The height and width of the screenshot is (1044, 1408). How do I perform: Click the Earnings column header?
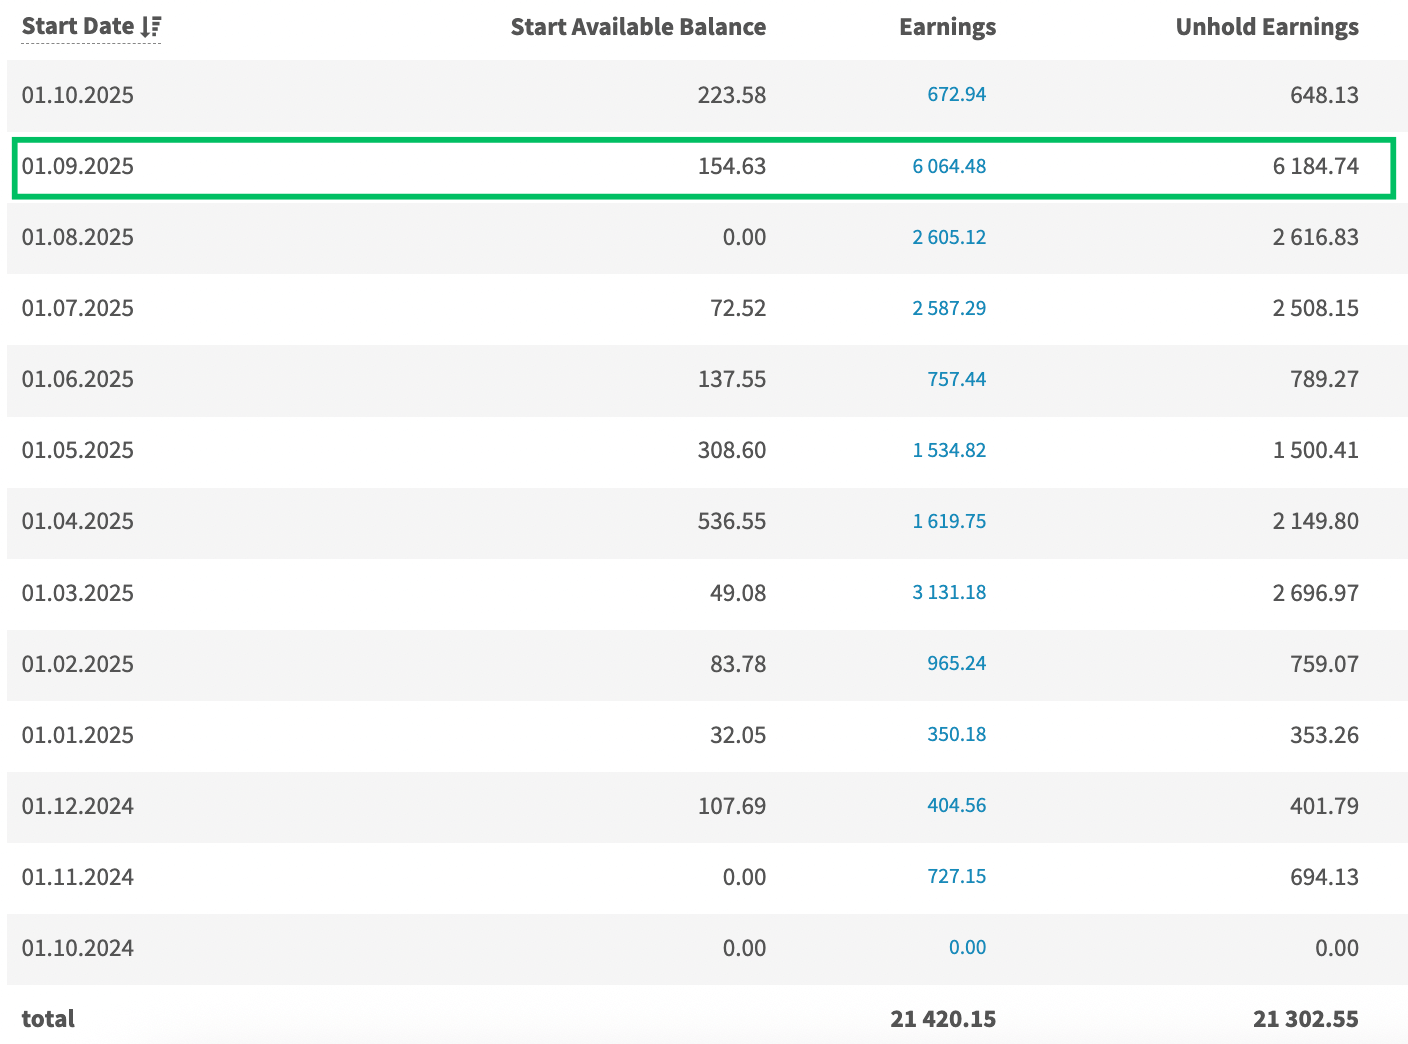click(947, 27)
